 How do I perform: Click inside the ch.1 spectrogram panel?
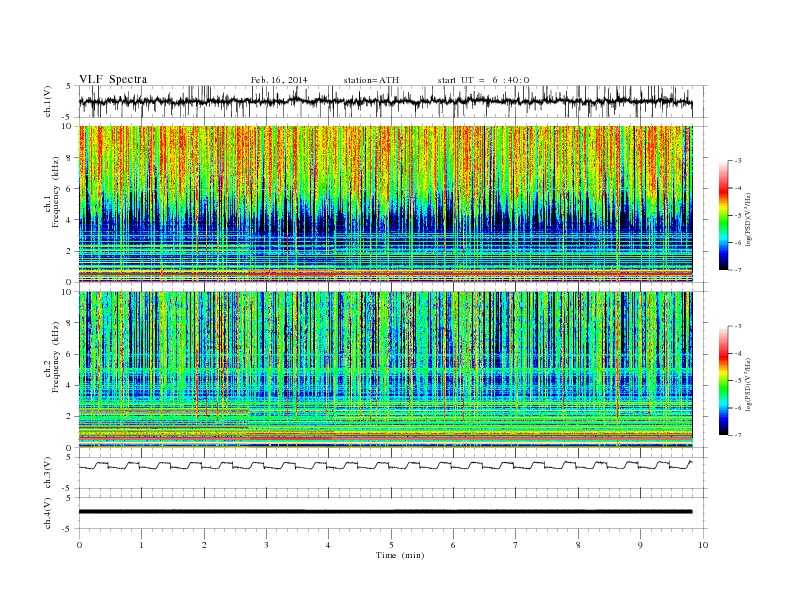(385, 204)
